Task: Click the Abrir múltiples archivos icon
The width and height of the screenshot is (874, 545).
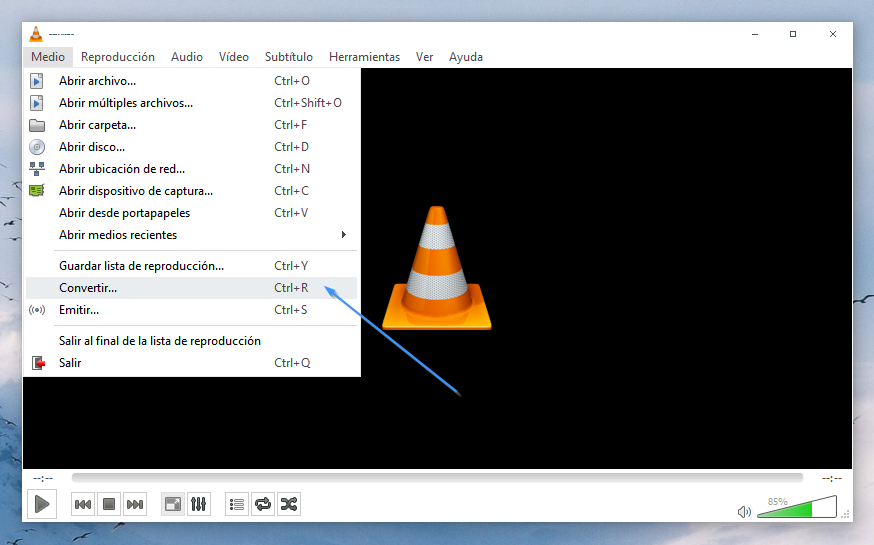Action: pos(37,103)
